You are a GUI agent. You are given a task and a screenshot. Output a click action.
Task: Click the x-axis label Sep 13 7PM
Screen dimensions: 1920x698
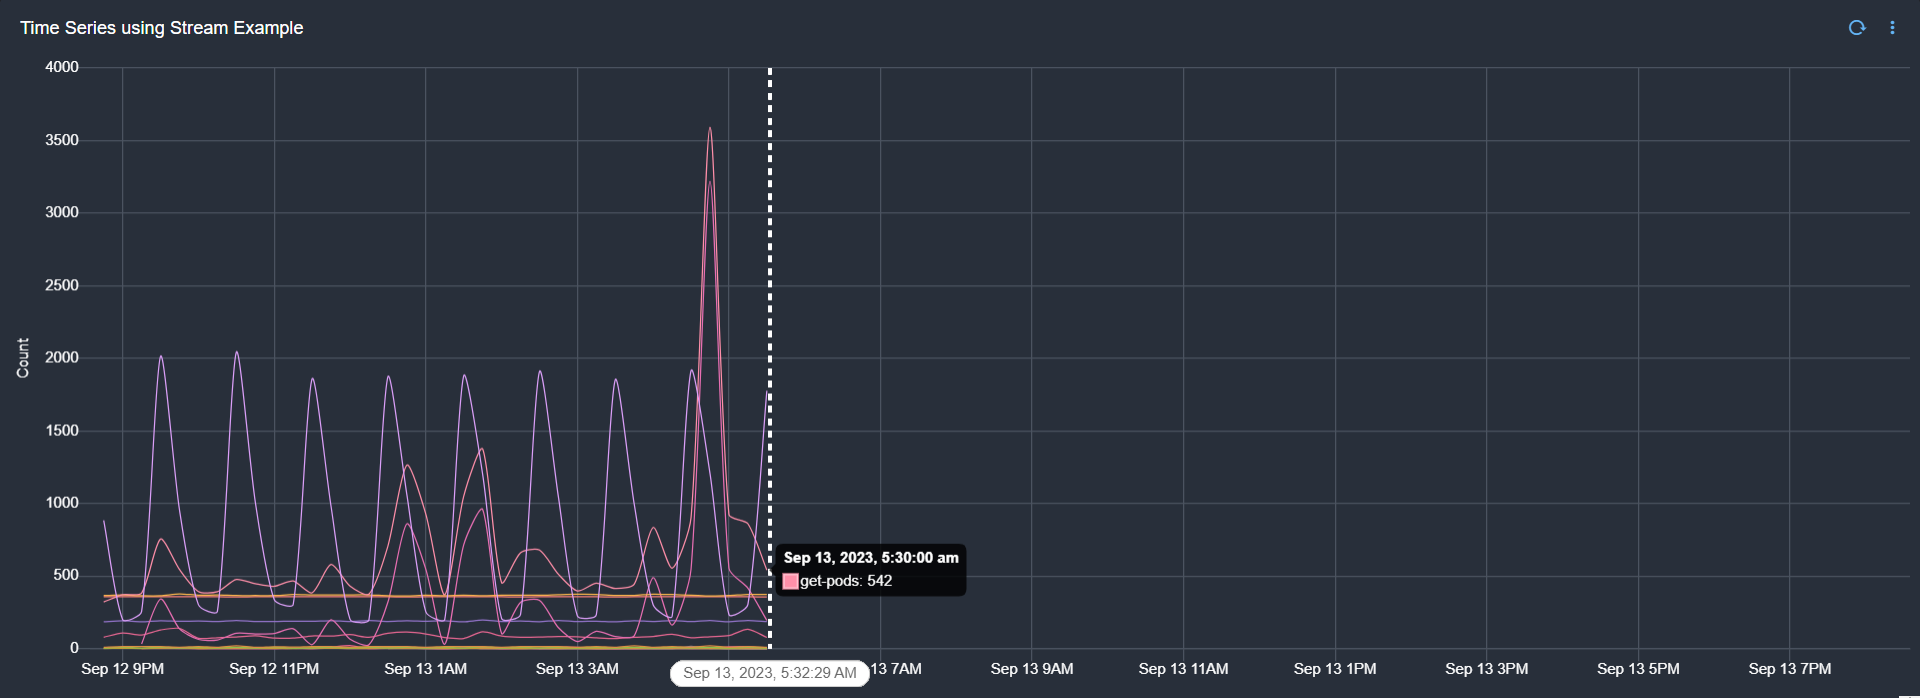1790,669
